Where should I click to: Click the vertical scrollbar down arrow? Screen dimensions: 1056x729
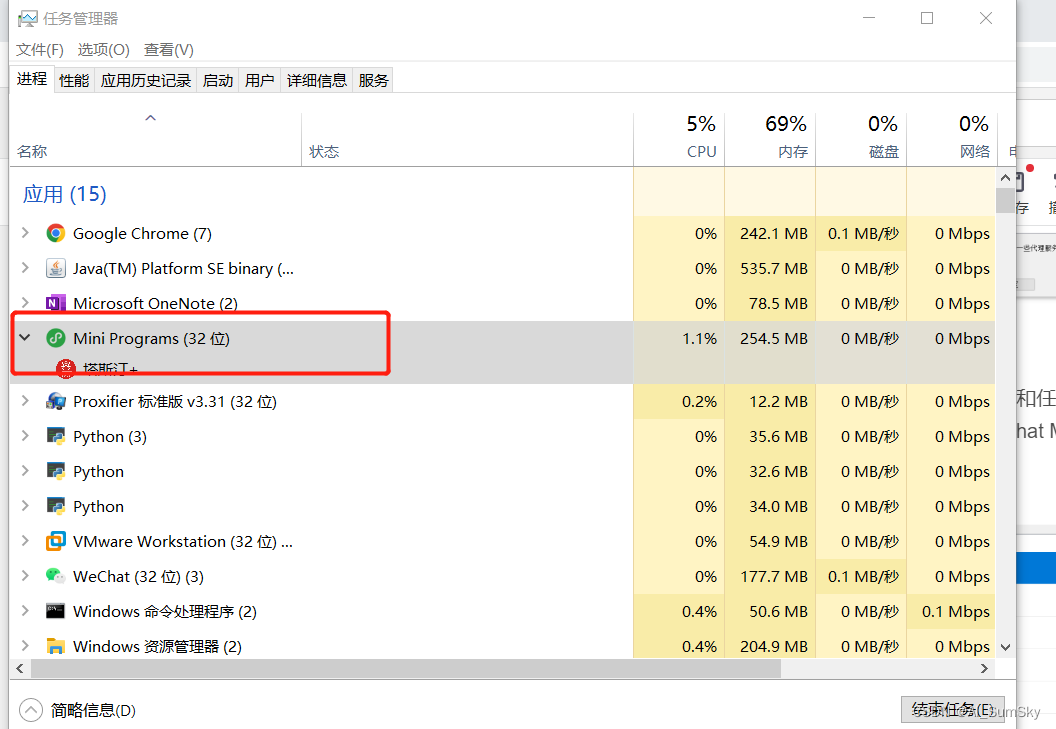1005,647
